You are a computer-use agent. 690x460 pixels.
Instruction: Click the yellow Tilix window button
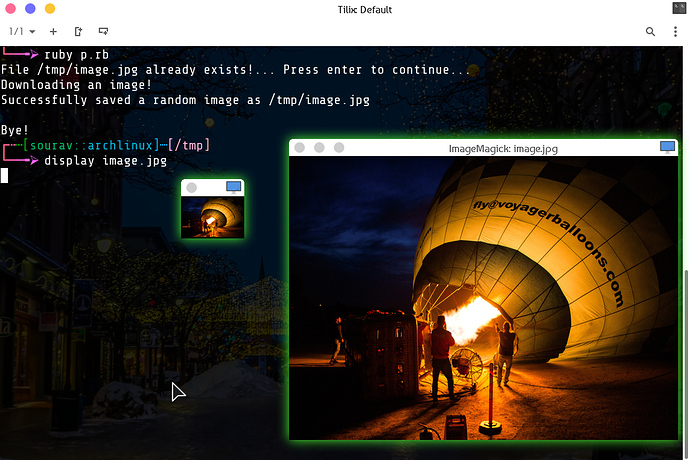(49, 8)
